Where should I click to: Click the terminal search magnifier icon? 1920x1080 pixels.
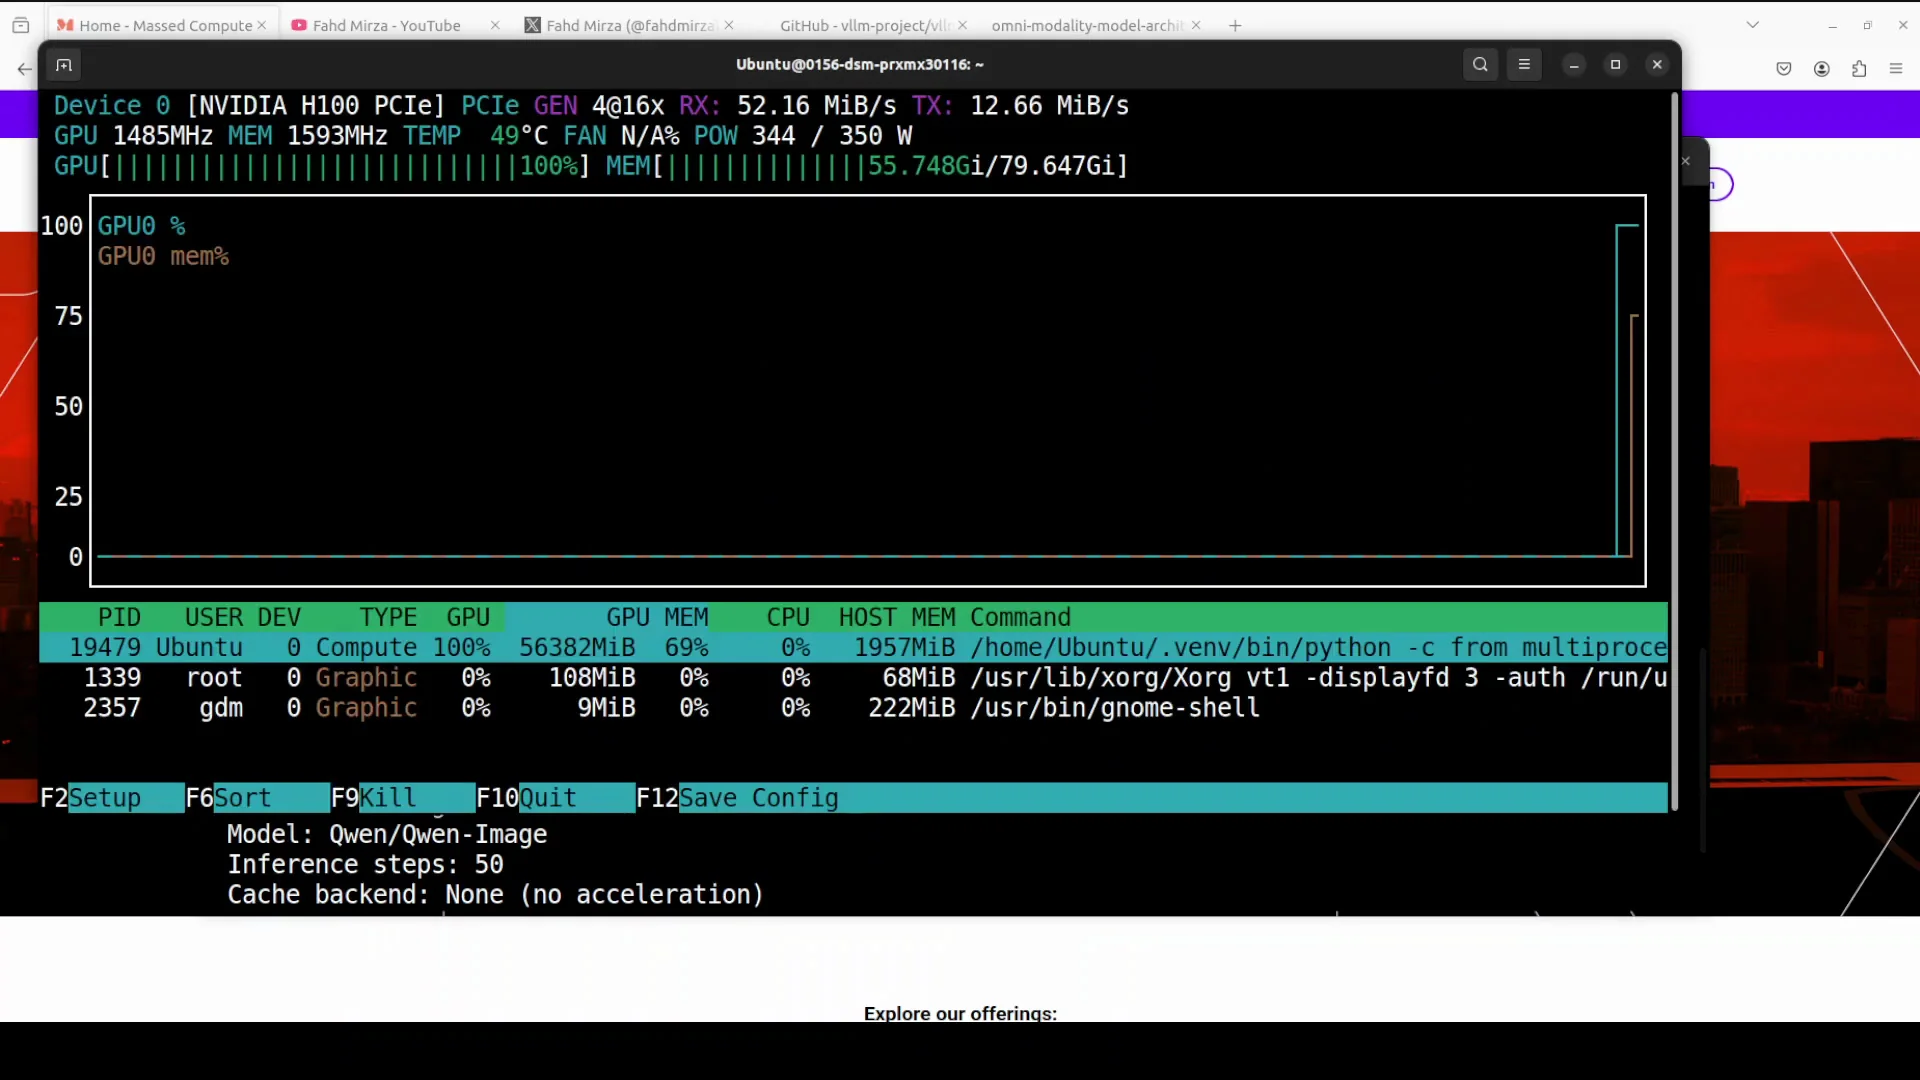[1480, 64]
